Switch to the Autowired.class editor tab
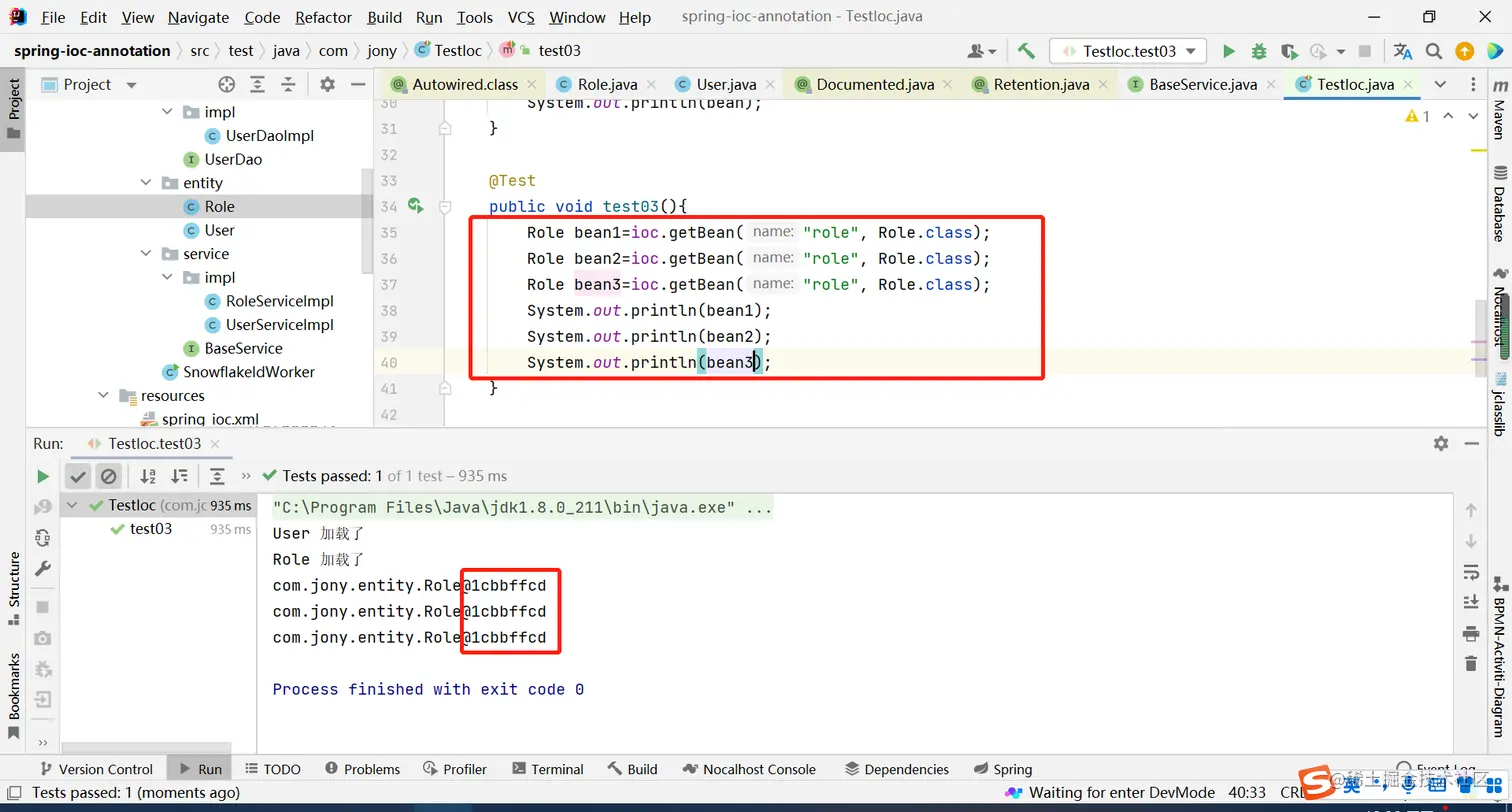Screen dimensions: 1512x812 464,84
